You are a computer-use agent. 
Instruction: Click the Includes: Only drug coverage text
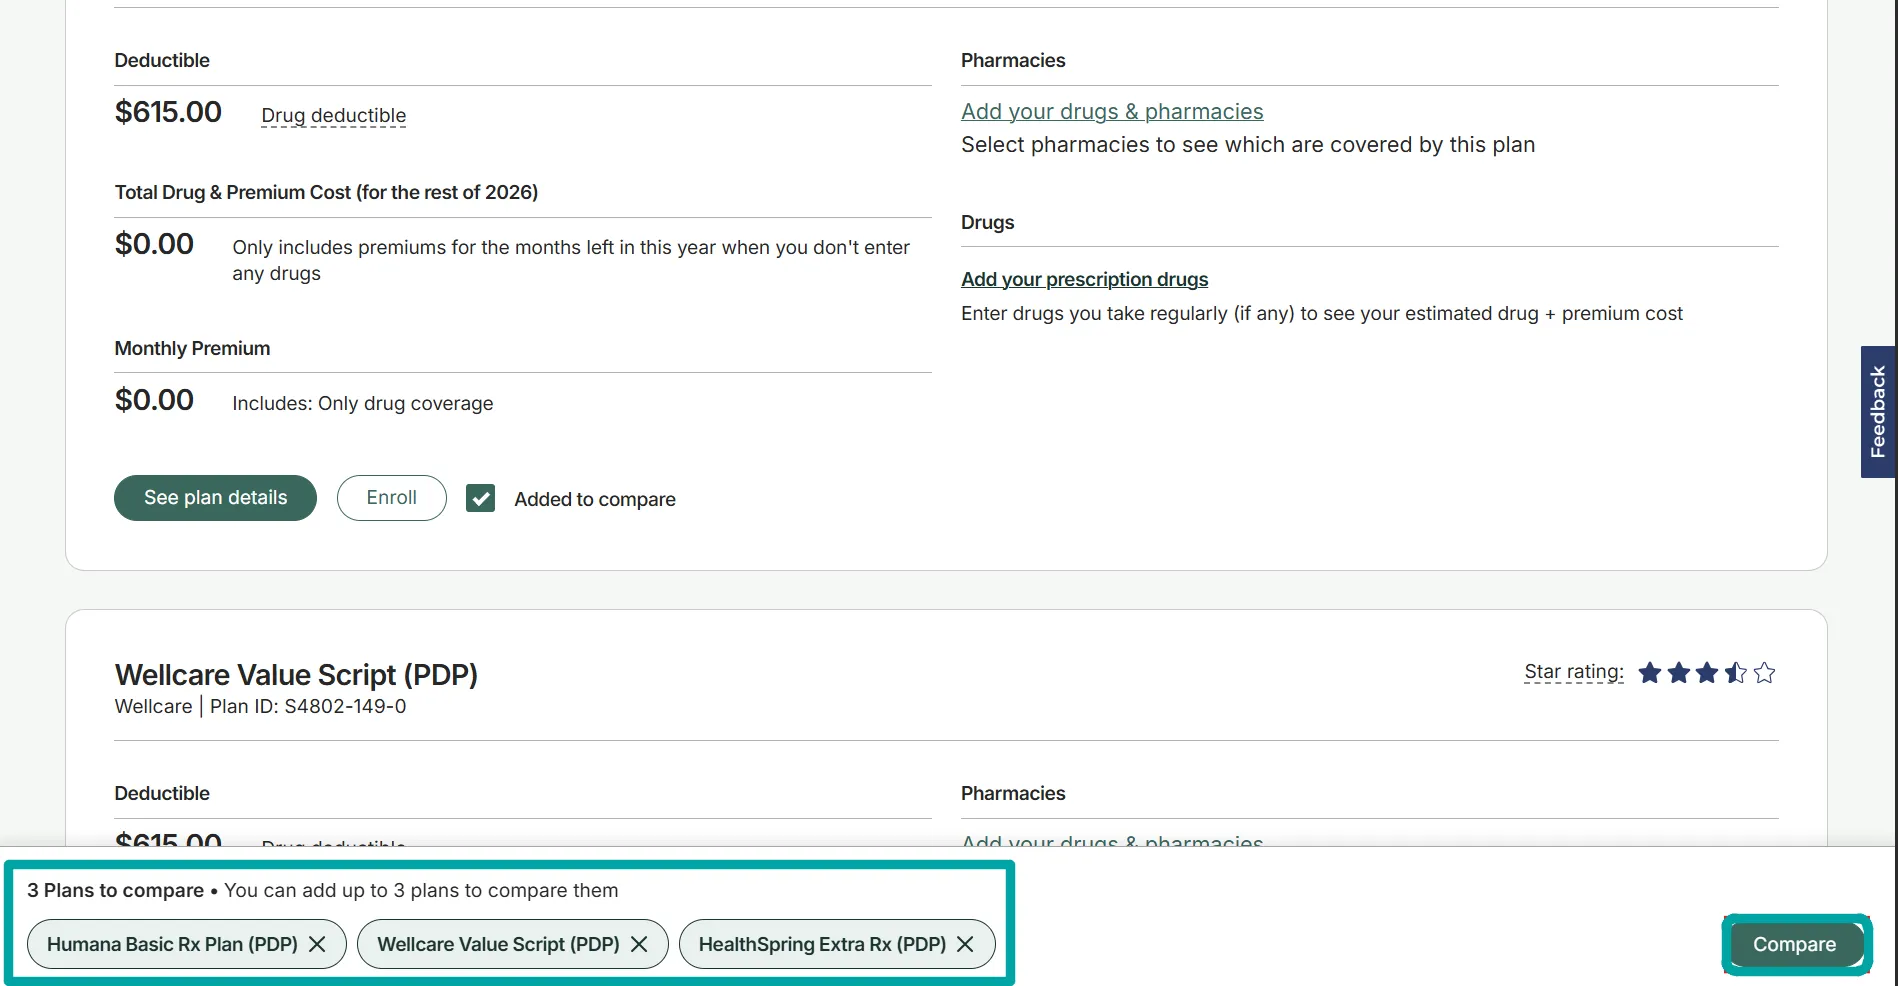[x=362, y=403]
